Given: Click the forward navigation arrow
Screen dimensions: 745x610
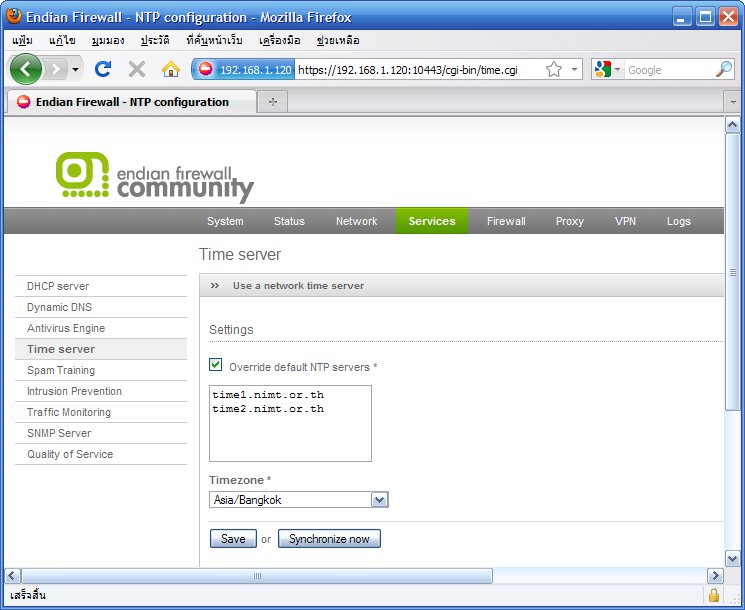Looking at the screenshot, I should tap(57, 70).
